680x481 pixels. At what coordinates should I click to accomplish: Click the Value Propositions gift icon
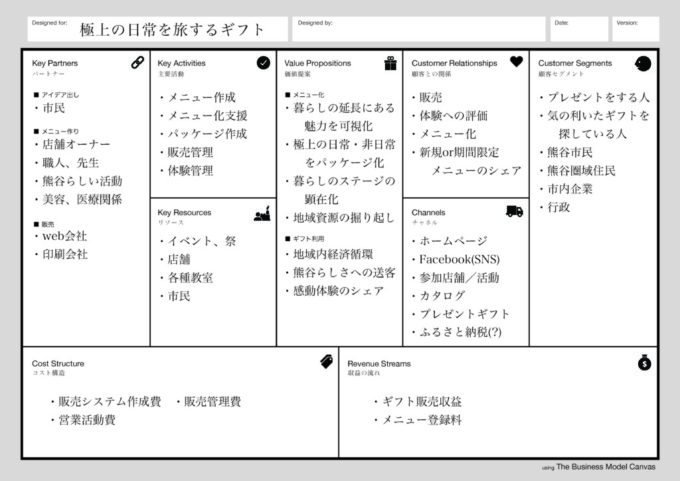(390, 62)
